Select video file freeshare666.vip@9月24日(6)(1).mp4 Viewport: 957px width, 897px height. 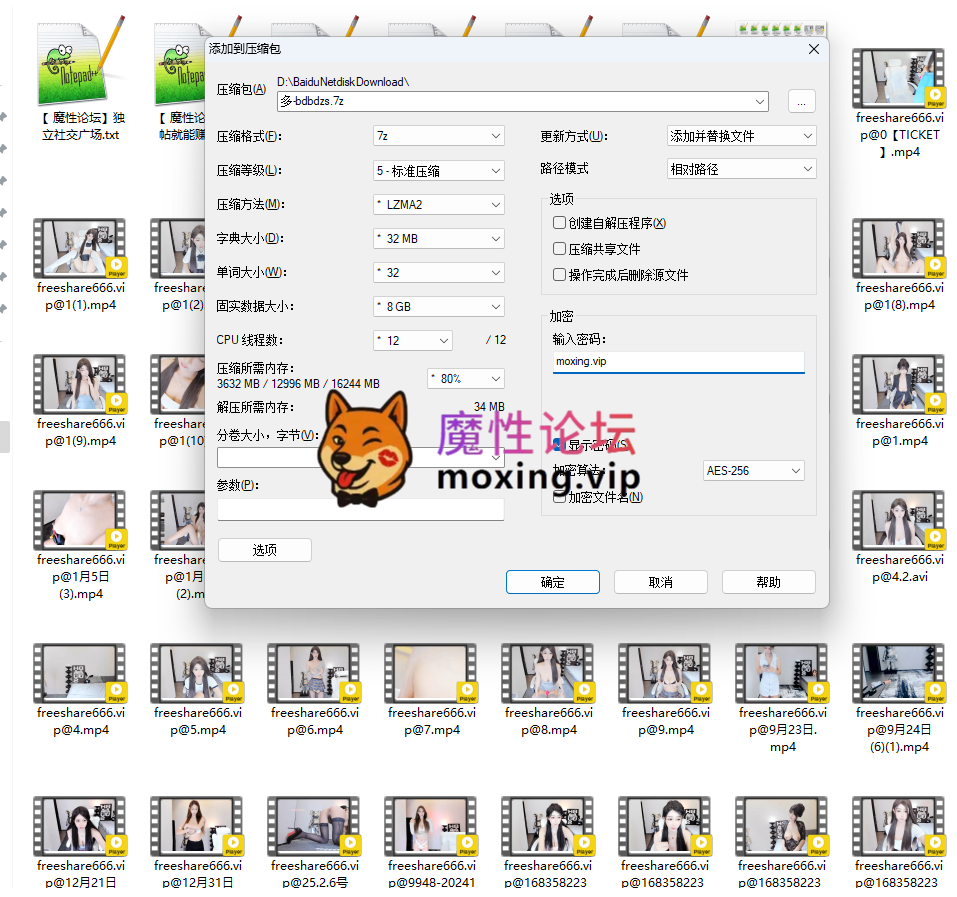898,673
